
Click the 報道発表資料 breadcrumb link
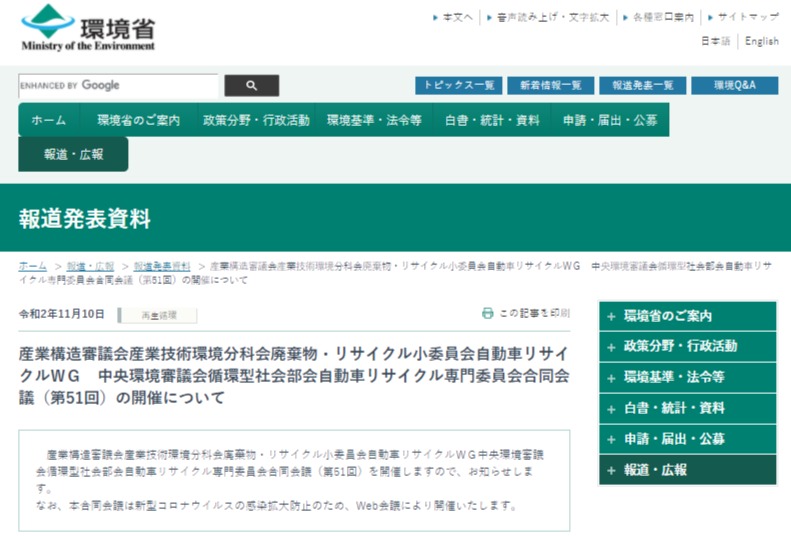(x=162, y=266)
